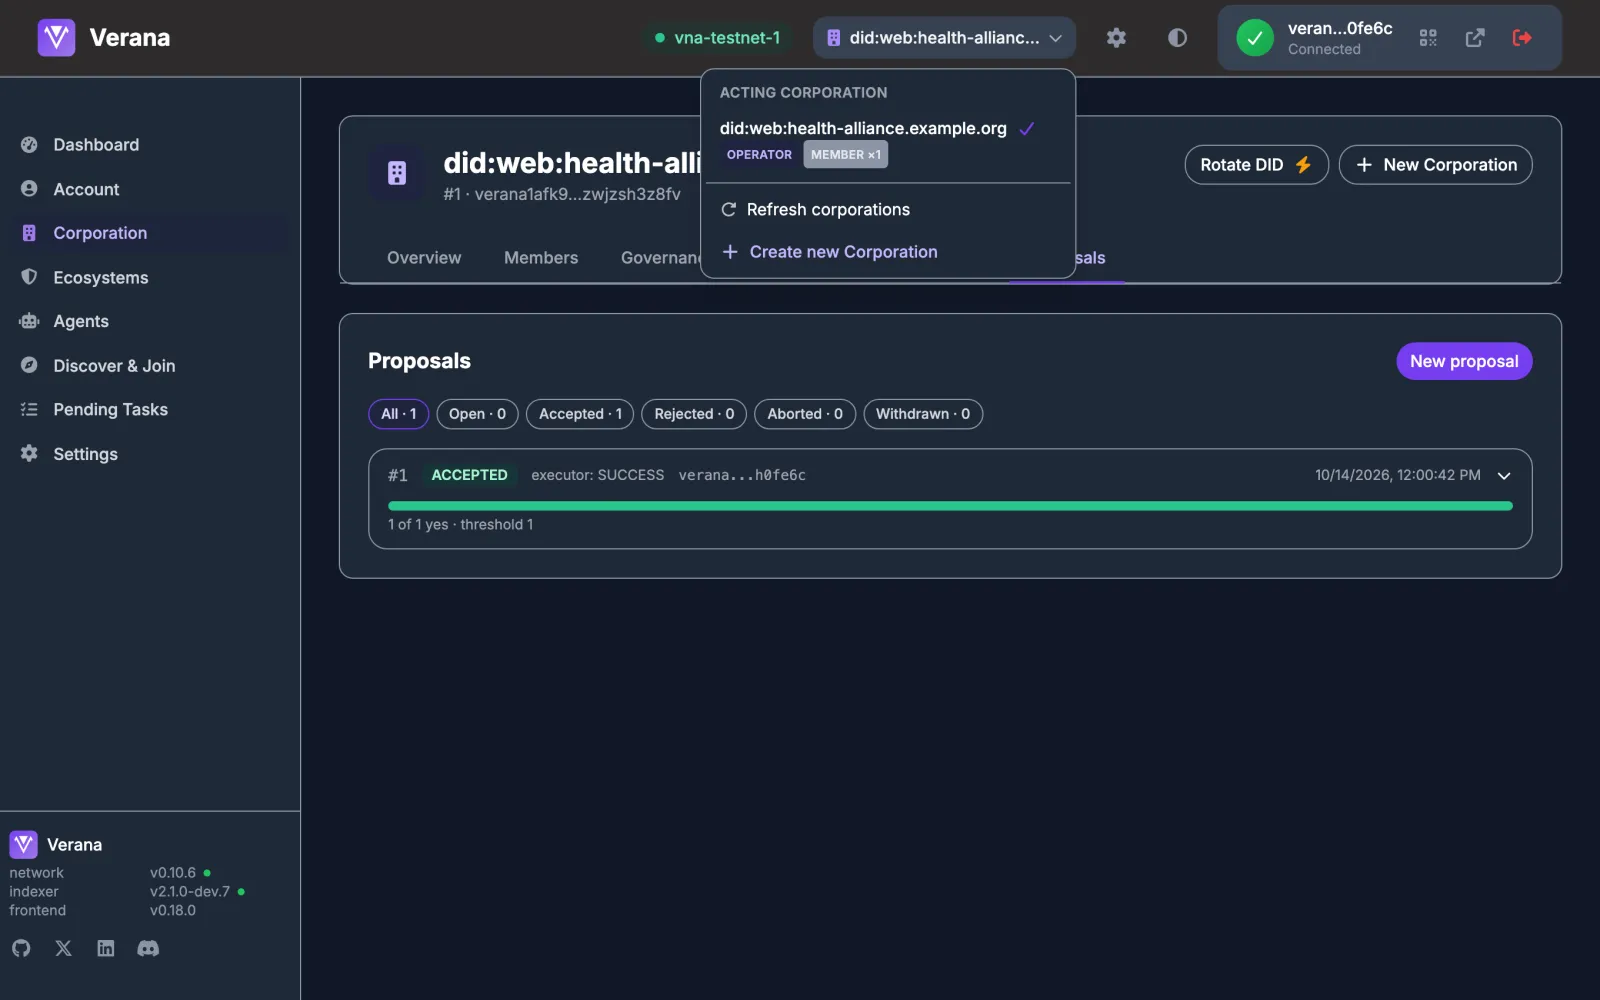Viewport: 1600px width, 1000px height.
Task: Open LinkedIn link in footer
Action: pos(106,948)
